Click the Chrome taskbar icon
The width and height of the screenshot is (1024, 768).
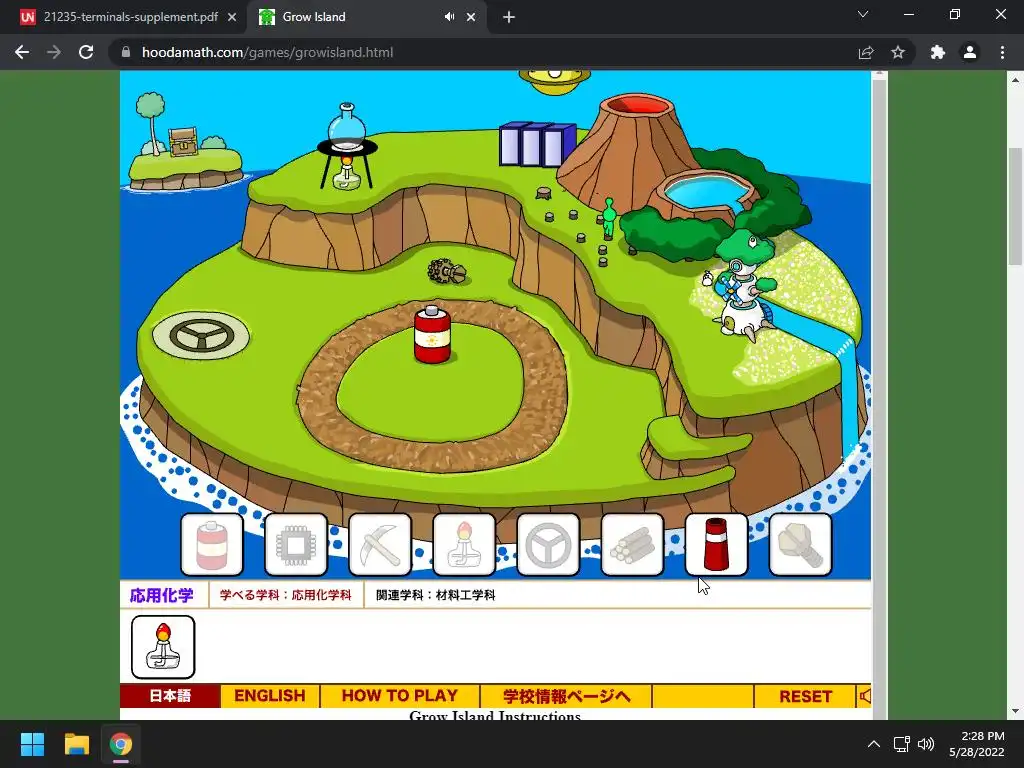point(121,744)
